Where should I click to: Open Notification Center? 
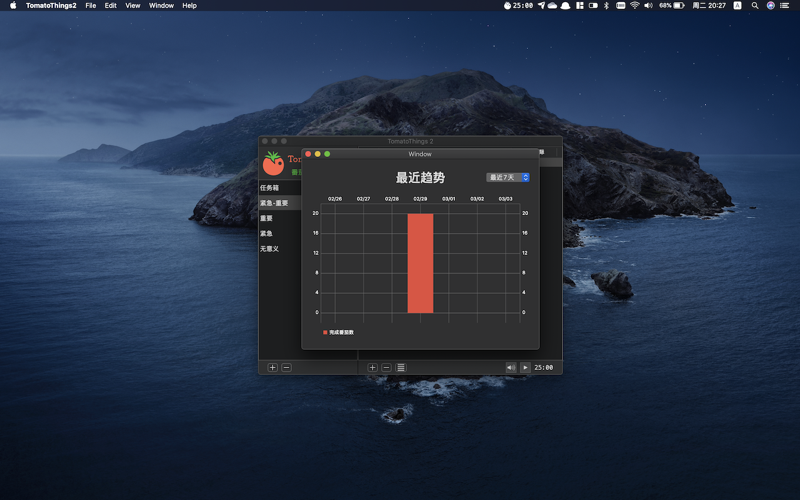[x=785, y=6]
